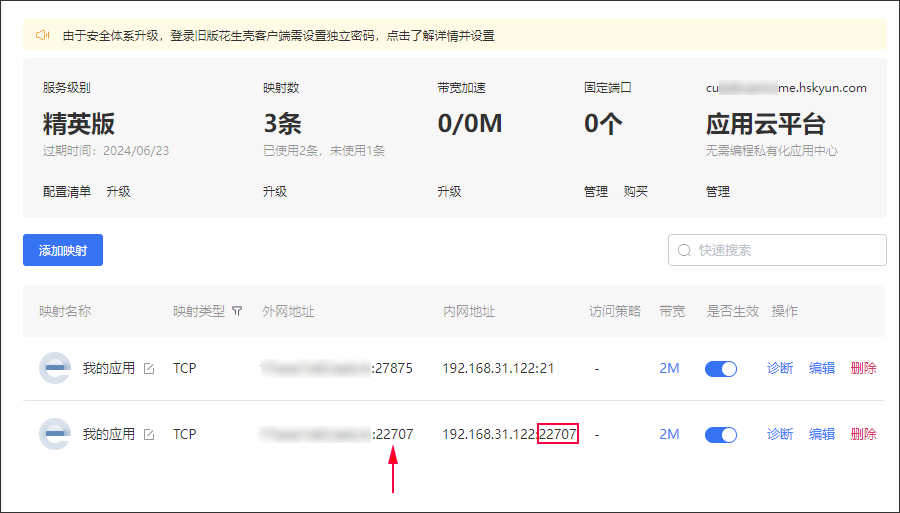Click the hskyun.com domain text

click(x=786, y=88)
